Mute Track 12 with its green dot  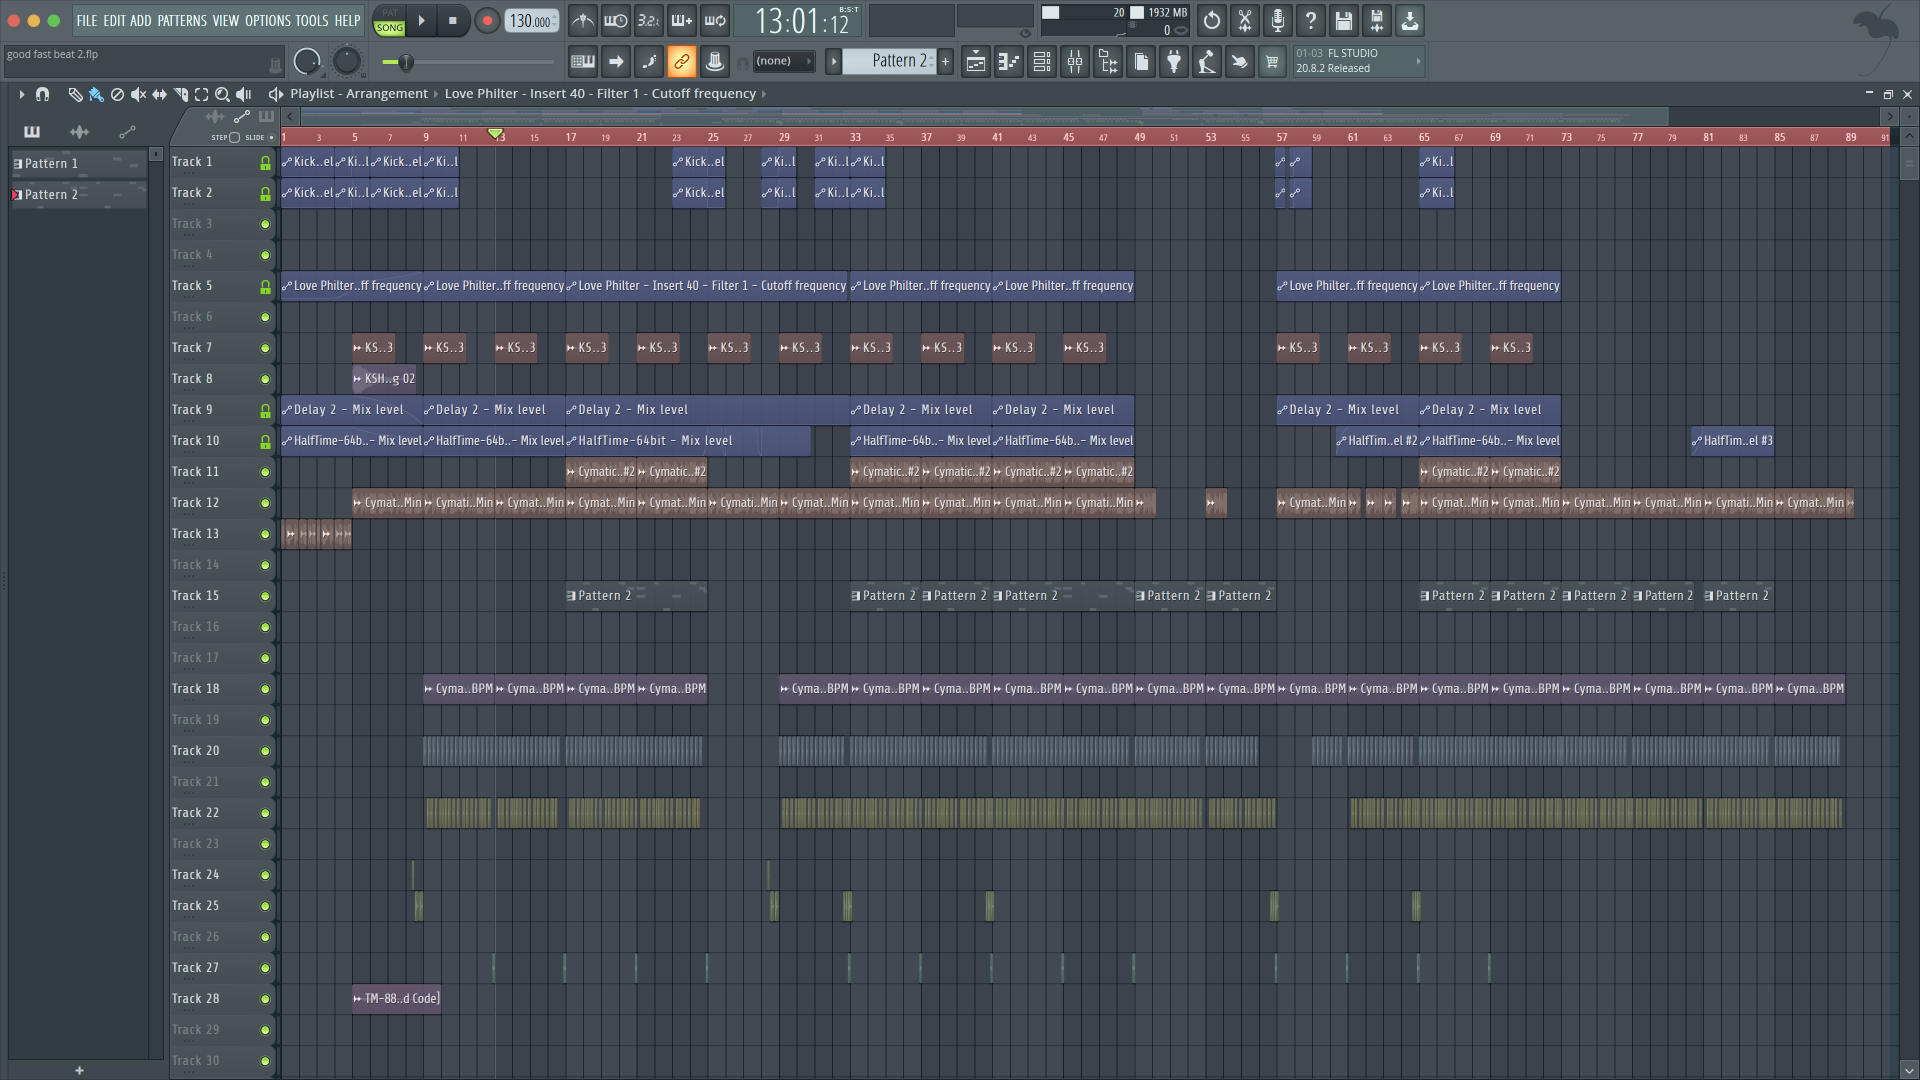tap(265, 503)
